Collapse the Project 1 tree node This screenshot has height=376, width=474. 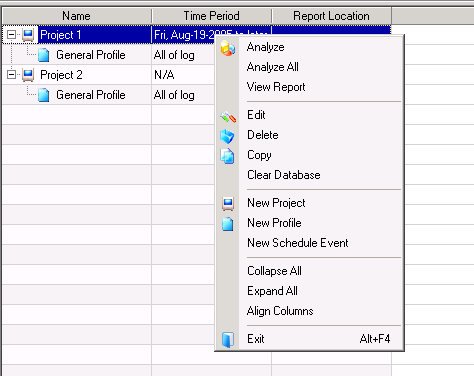point(12,34)
